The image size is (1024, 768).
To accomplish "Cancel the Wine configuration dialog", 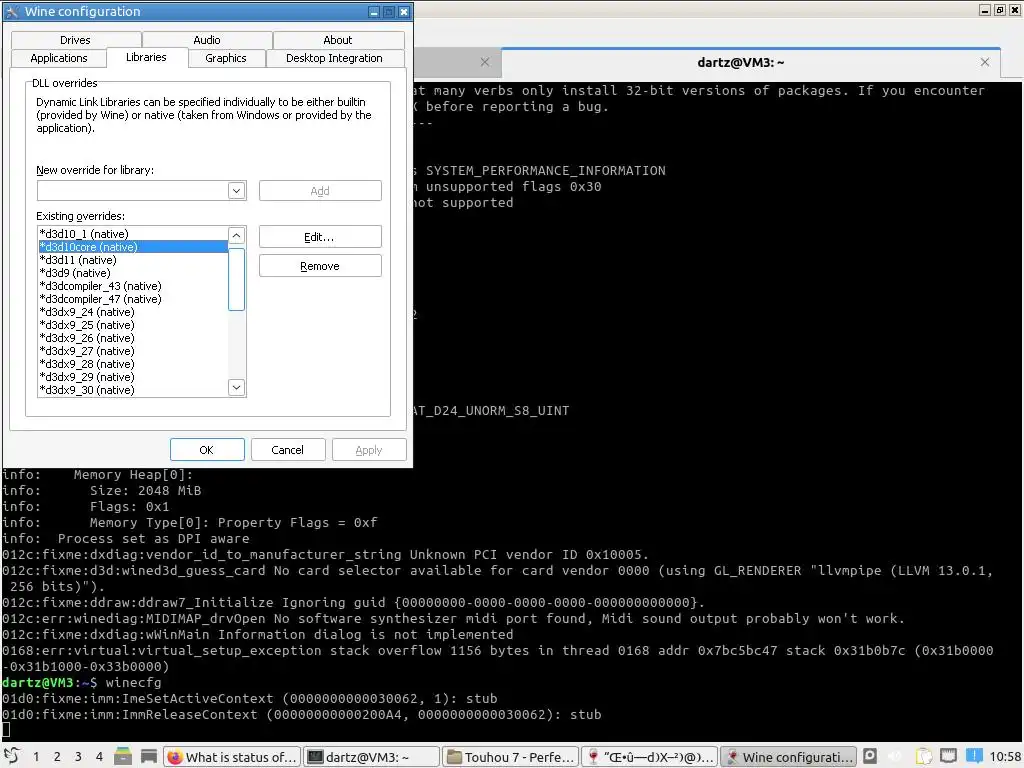I will coord(287,450).
